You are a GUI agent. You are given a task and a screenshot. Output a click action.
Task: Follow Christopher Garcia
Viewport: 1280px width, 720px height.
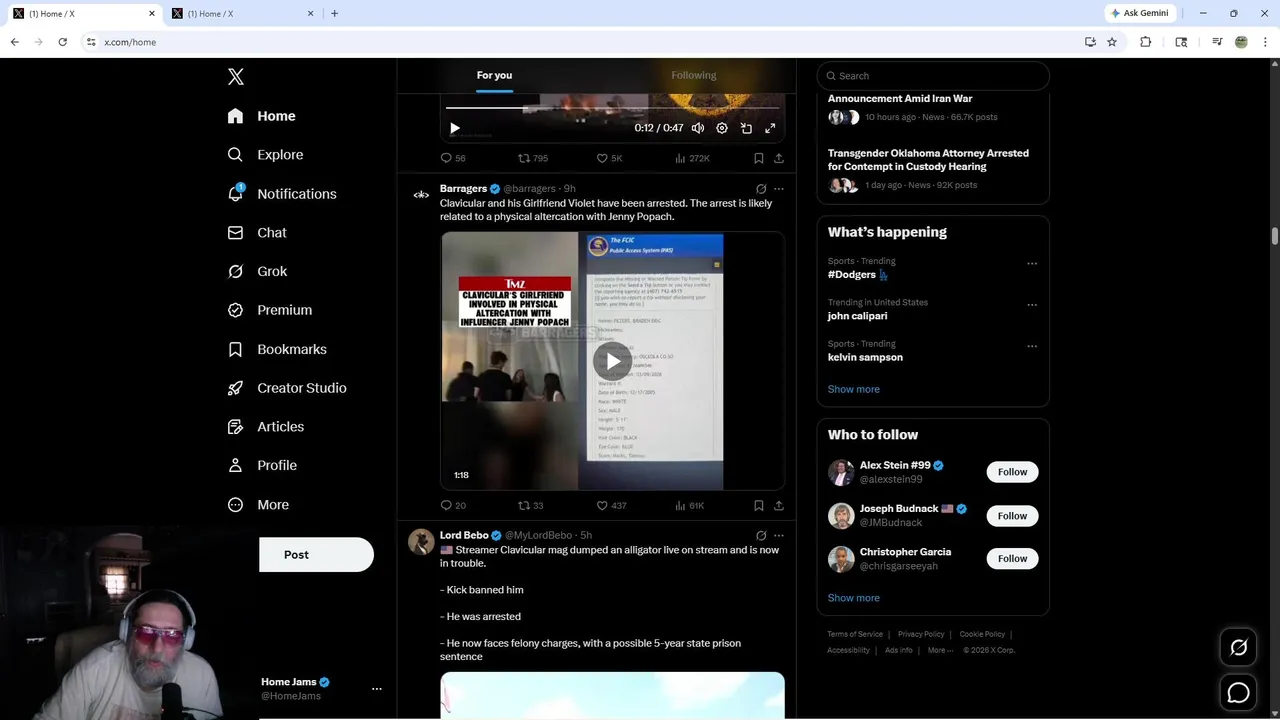[x=1012, y=559]
